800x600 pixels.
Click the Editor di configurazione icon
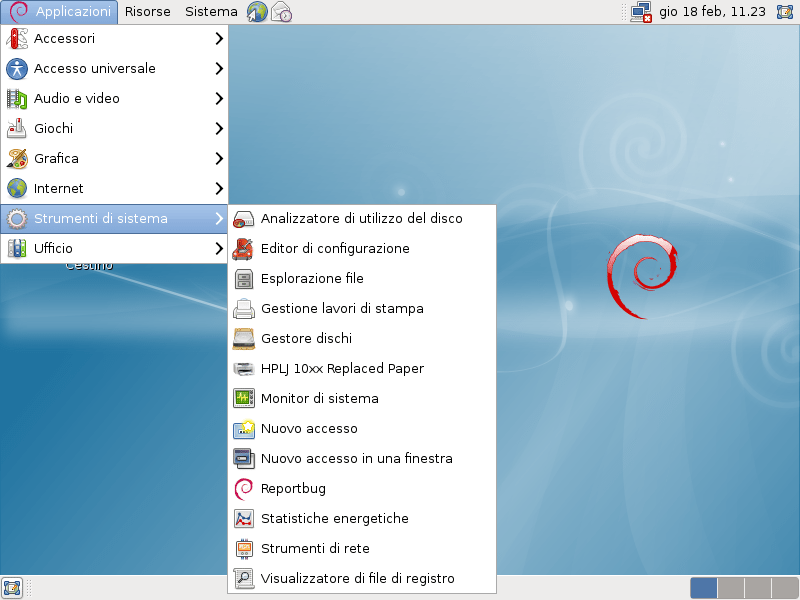[244, 249]
